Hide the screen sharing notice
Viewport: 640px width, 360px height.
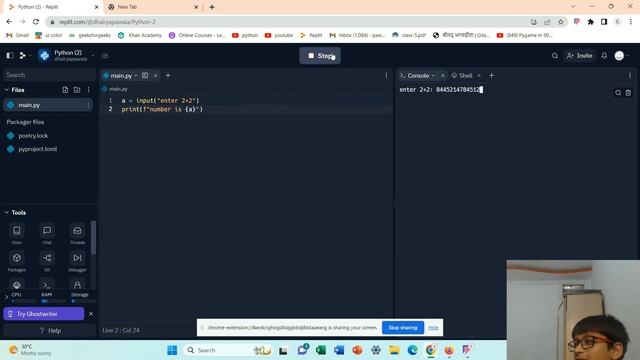[433, 328]
